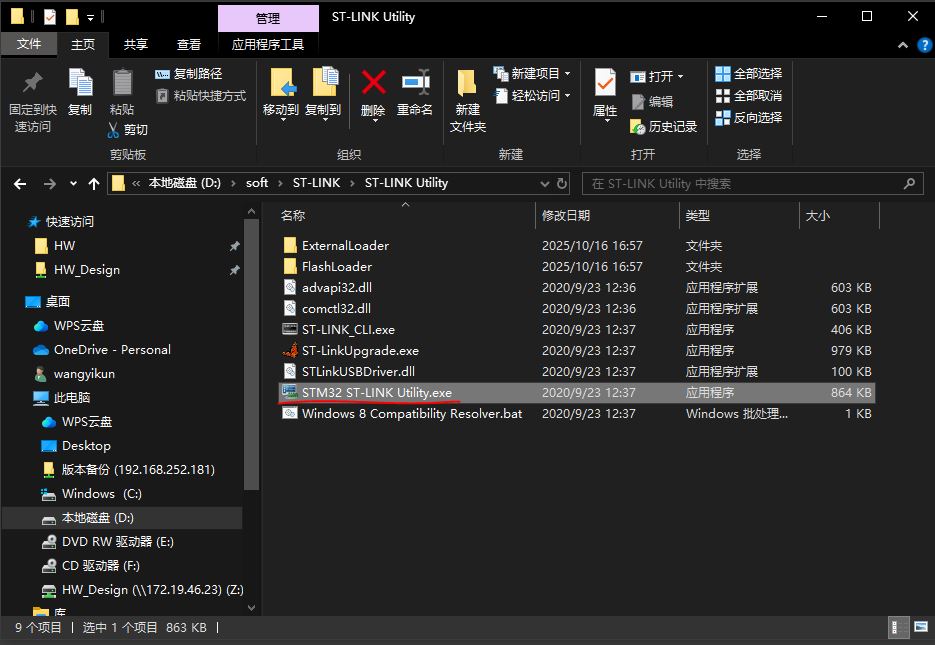935x645 pixels.
Task: Click the blue Help question mark icon
Action: coord(924,45)
